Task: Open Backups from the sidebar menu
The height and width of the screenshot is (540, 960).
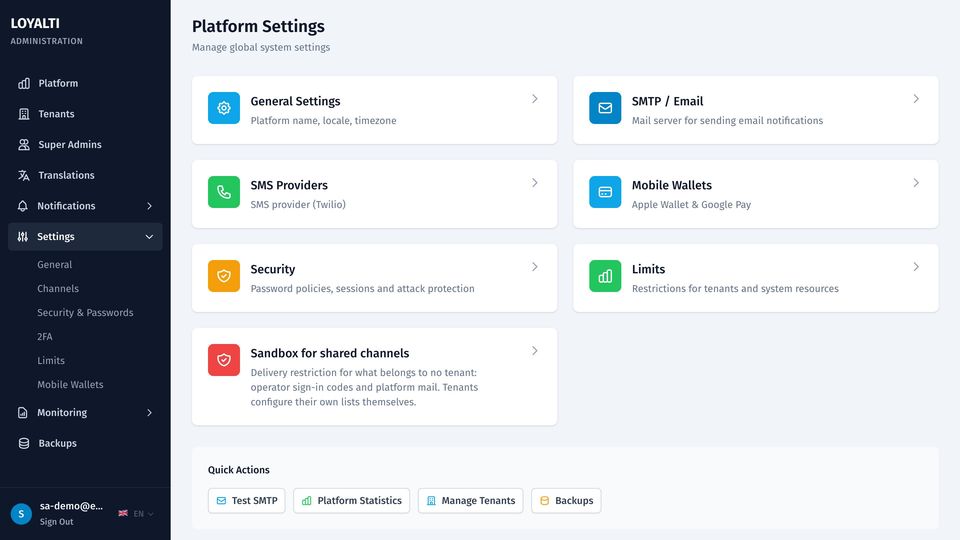Action: (85, 443)
